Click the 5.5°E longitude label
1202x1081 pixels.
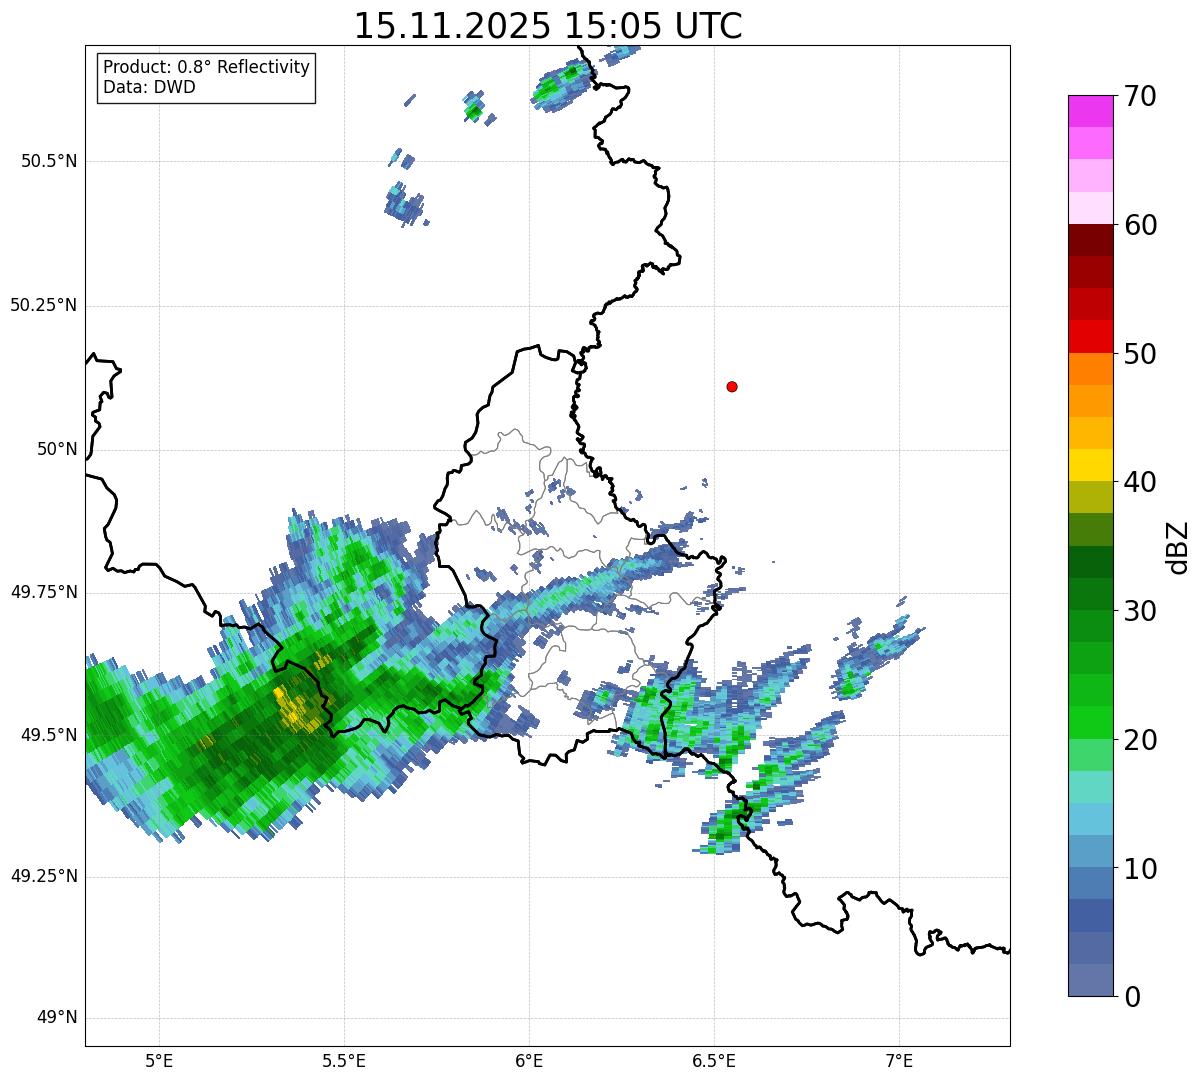tap(345, 1060)
